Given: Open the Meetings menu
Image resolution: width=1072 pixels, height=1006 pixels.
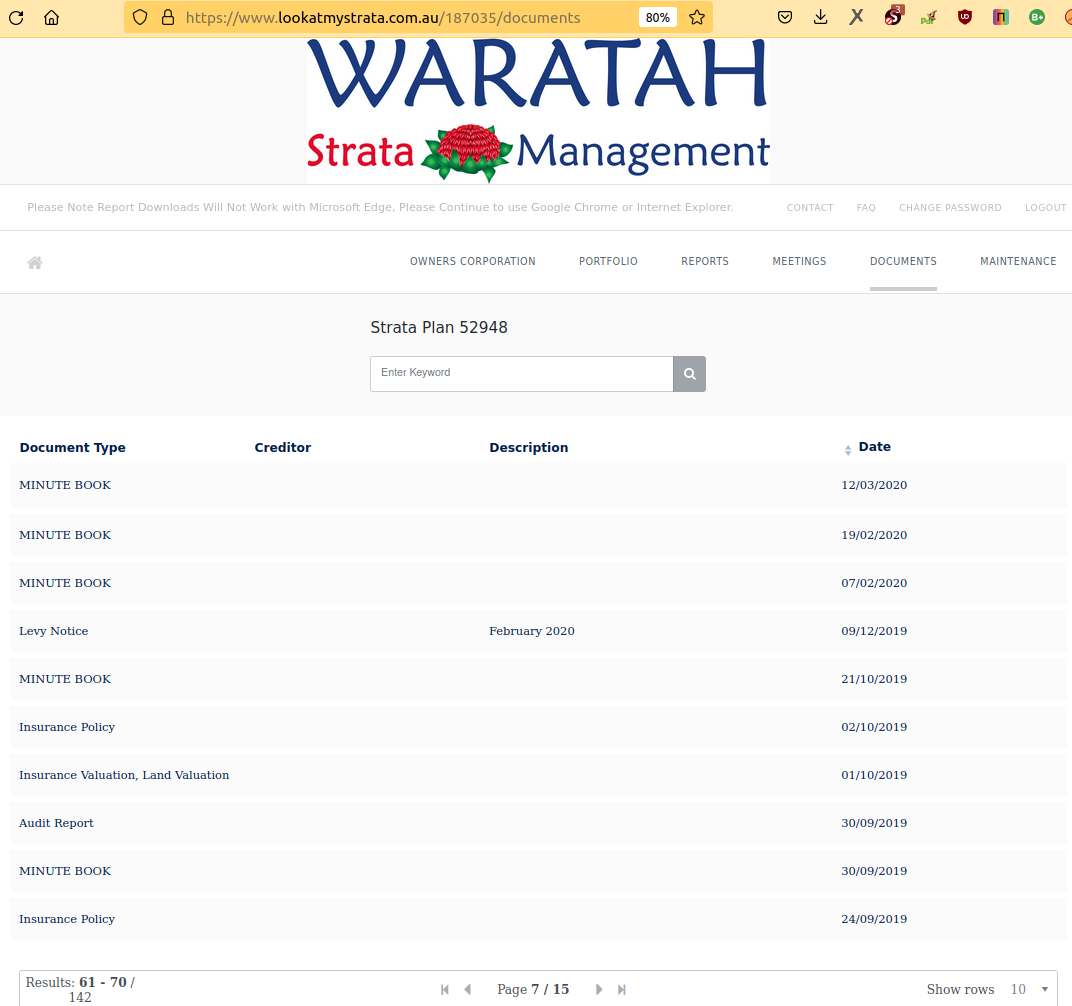Looking at the screenshot, I should 799,261.
